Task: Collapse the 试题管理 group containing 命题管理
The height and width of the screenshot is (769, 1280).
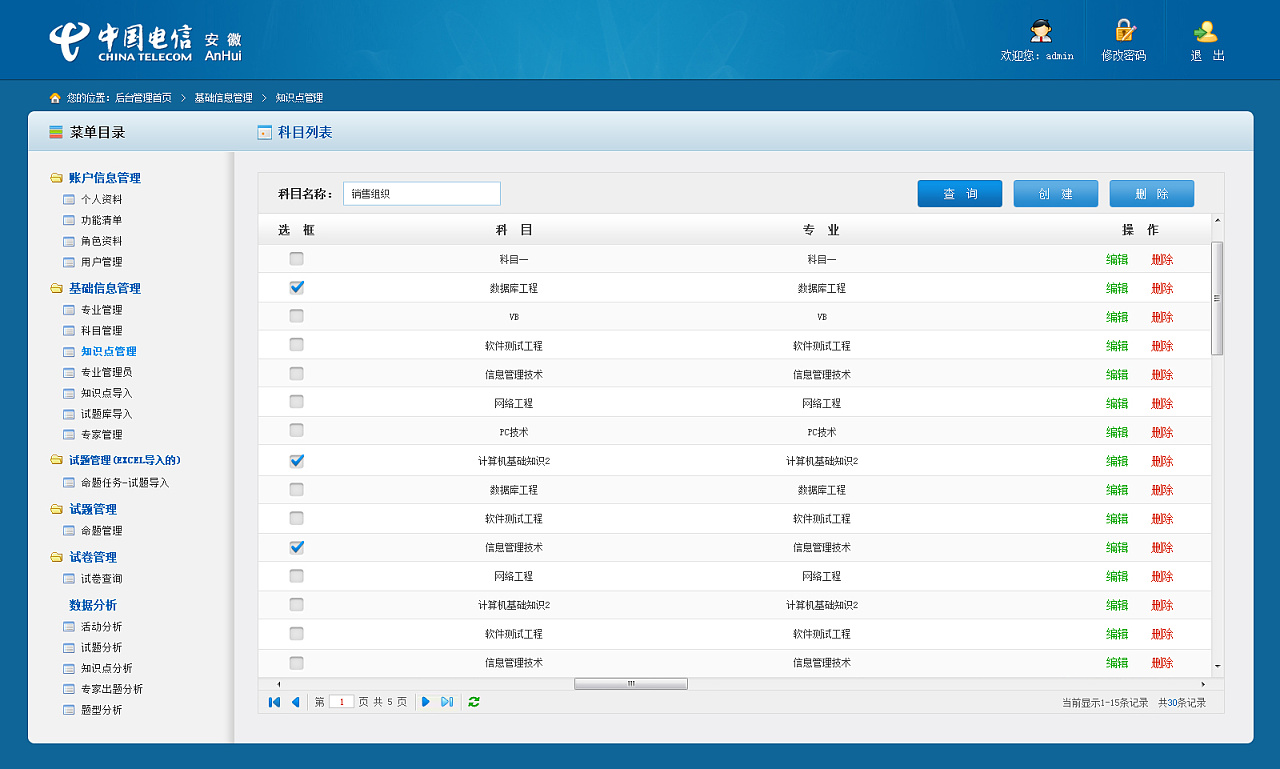Action: [x=84, y=509]
